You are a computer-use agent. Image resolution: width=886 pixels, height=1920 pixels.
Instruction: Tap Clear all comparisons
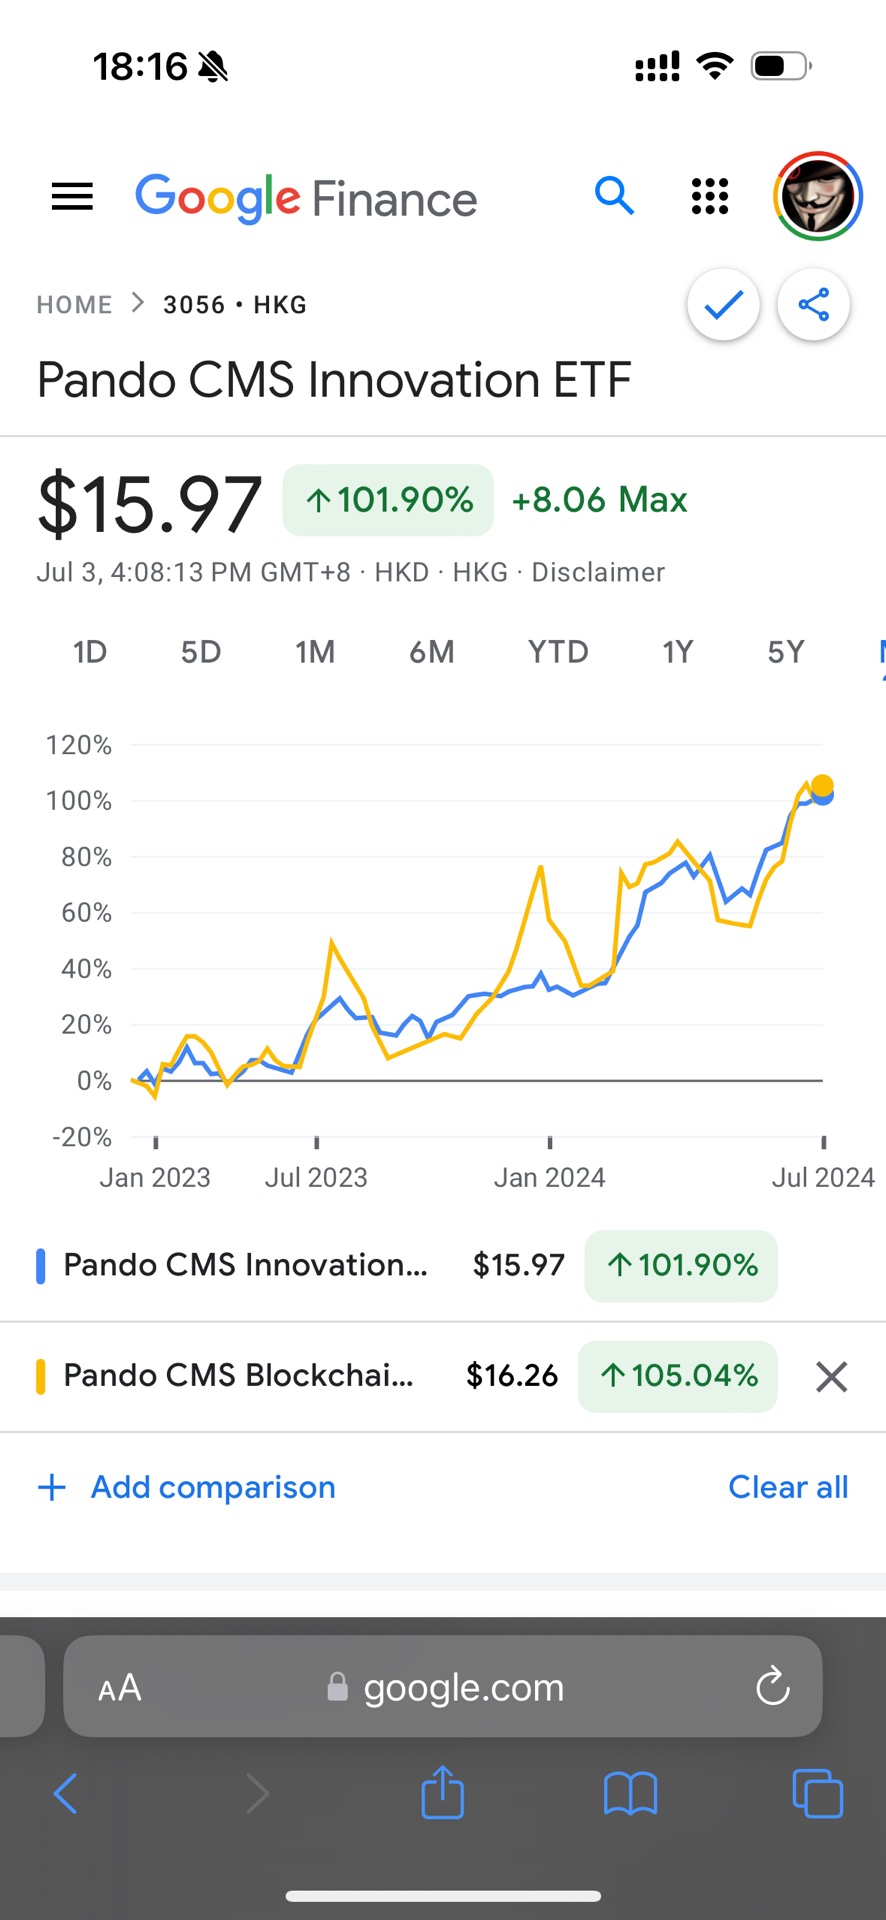coord(788,1487)
